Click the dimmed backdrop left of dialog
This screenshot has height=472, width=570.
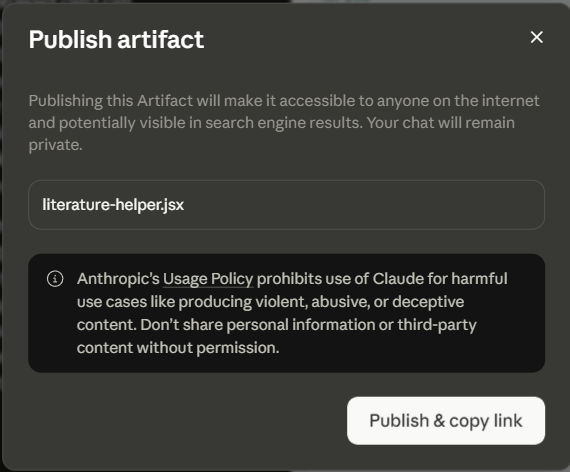[1, 236]
